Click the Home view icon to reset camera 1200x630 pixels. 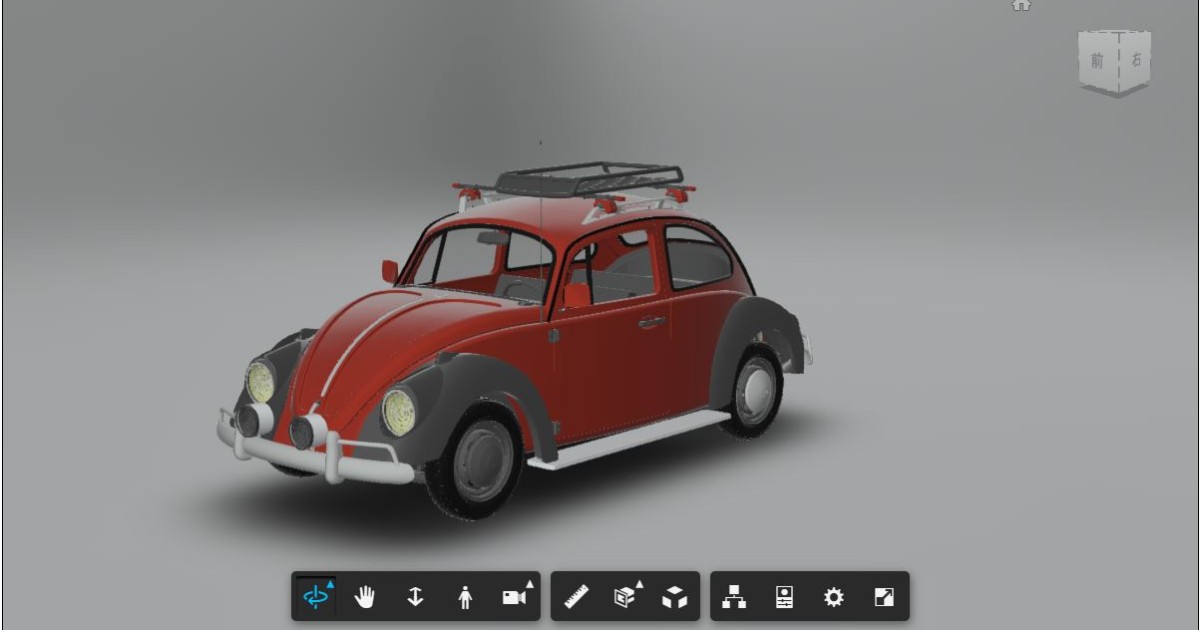[x=1021, y=7]
